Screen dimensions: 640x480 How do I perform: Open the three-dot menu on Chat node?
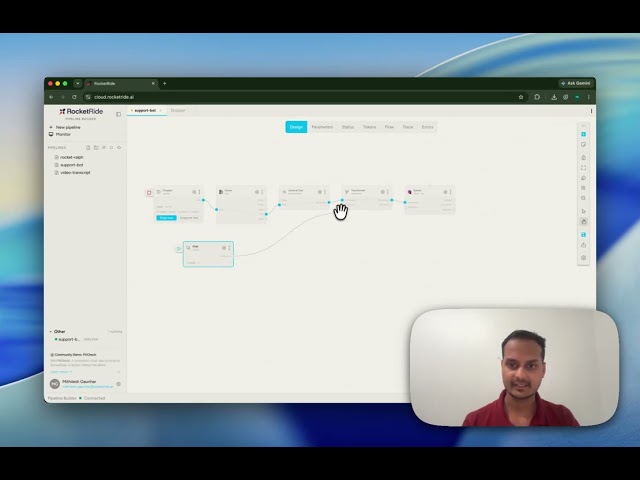tap(229, 248)
